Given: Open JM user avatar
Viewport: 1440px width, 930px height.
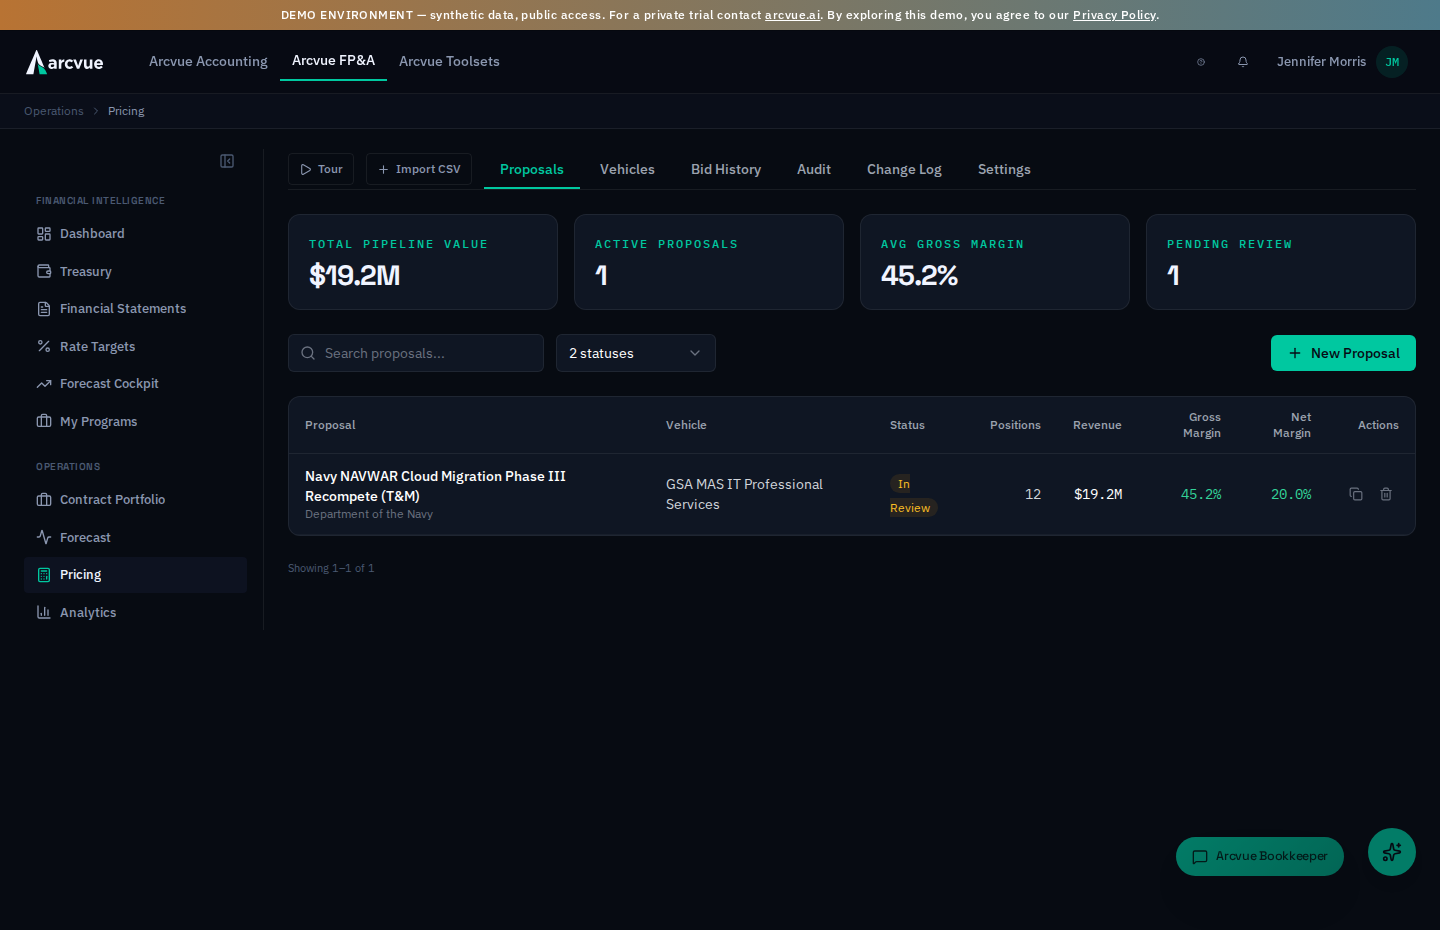Looking at the screenshot, I should pos(1392,62).
